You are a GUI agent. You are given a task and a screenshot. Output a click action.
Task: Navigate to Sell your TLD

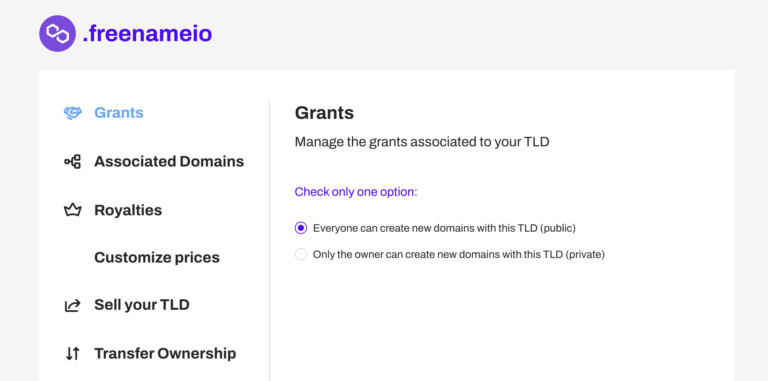(x=142, y=305)
